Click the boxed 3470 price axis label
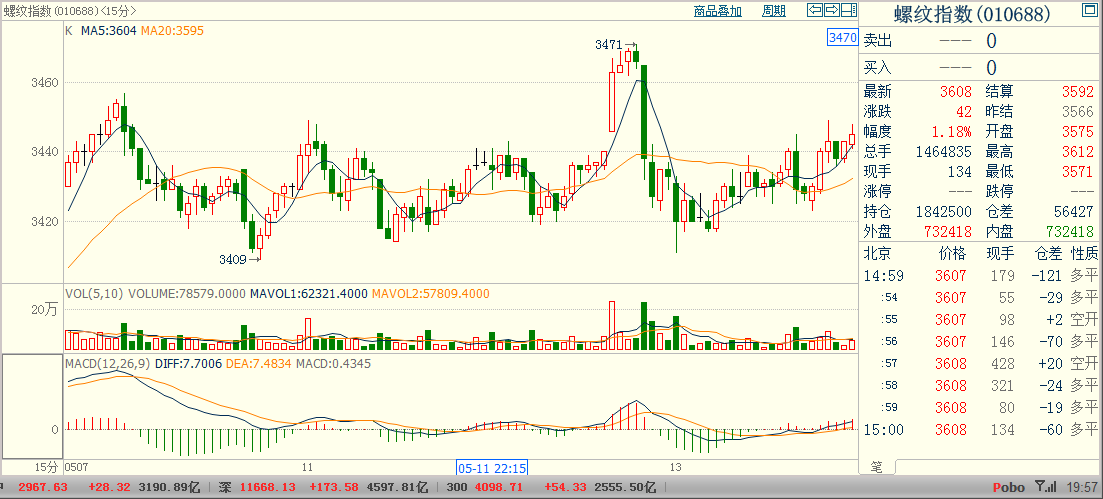Viewport: 1103px width, 499px height. click(842, 37)
